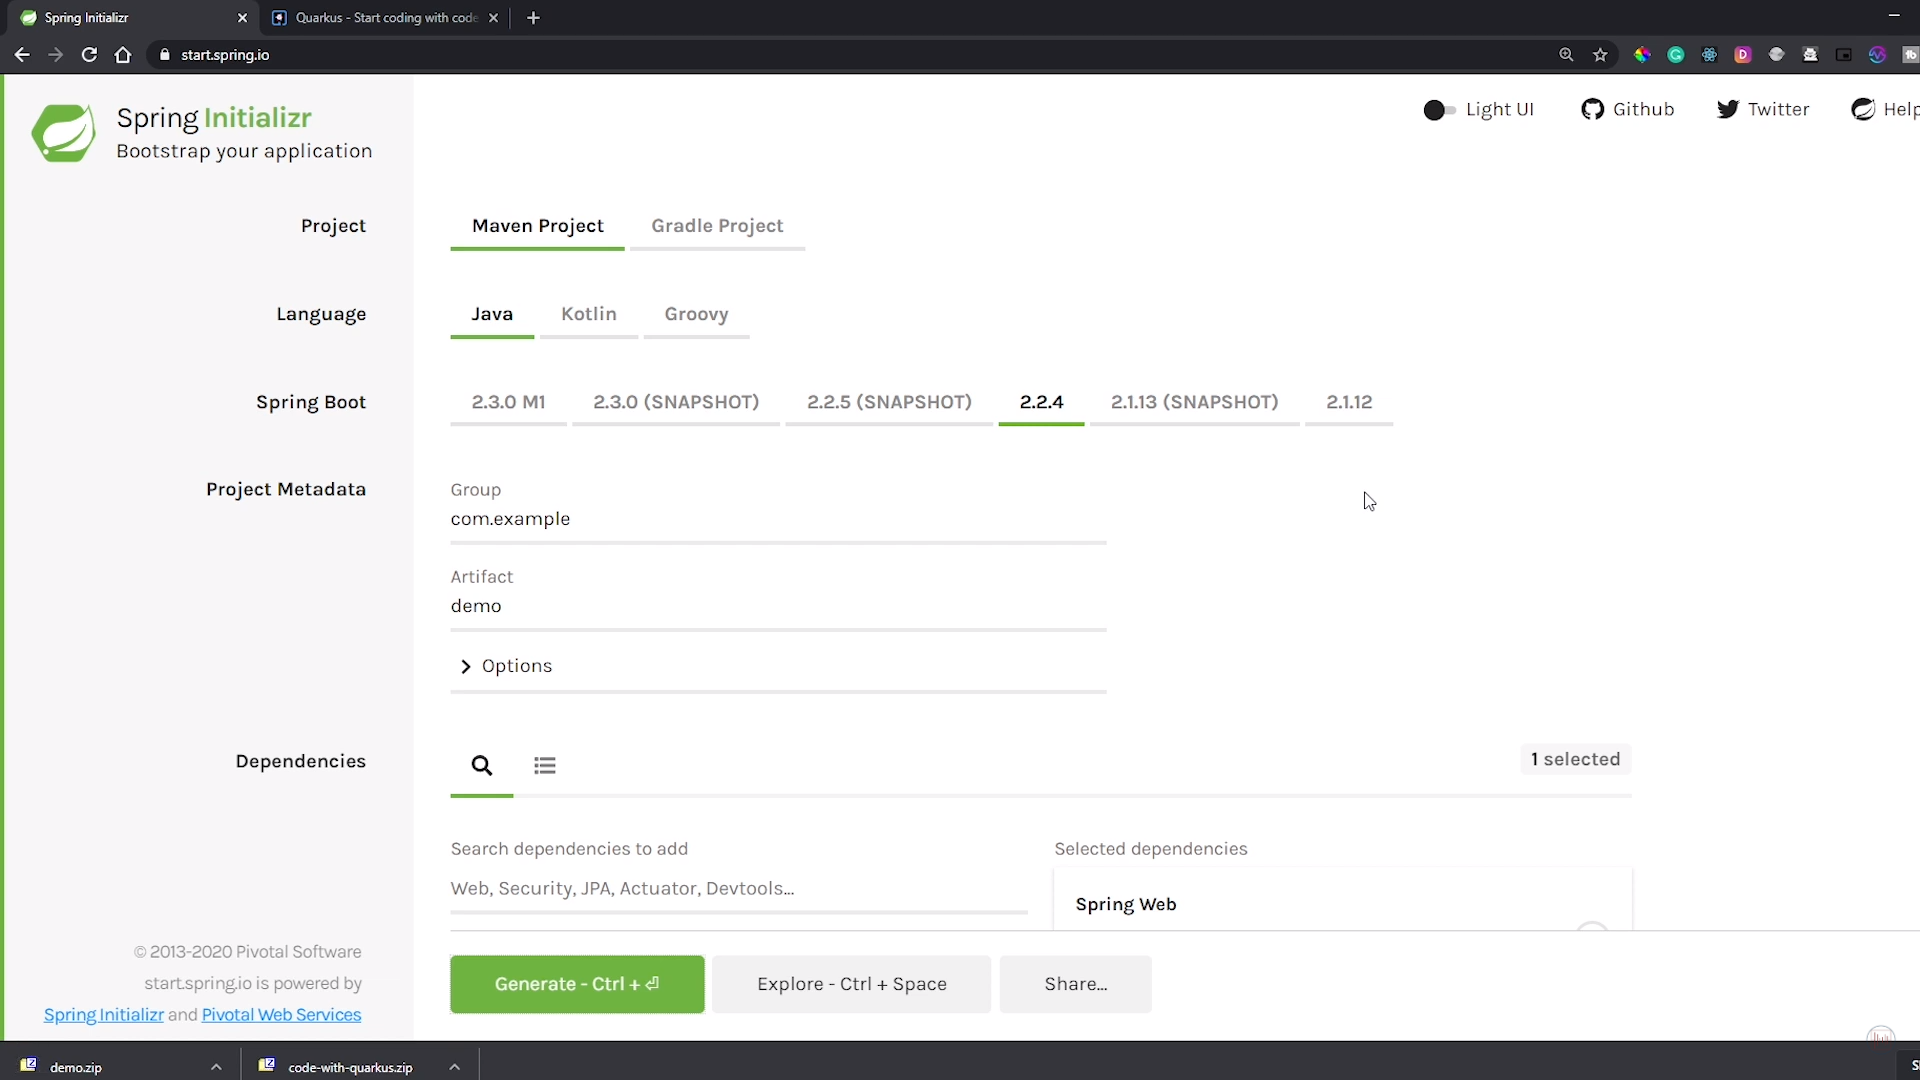
Task: Select Spring Boot version 2.1.12
Action: (1349, 402)
